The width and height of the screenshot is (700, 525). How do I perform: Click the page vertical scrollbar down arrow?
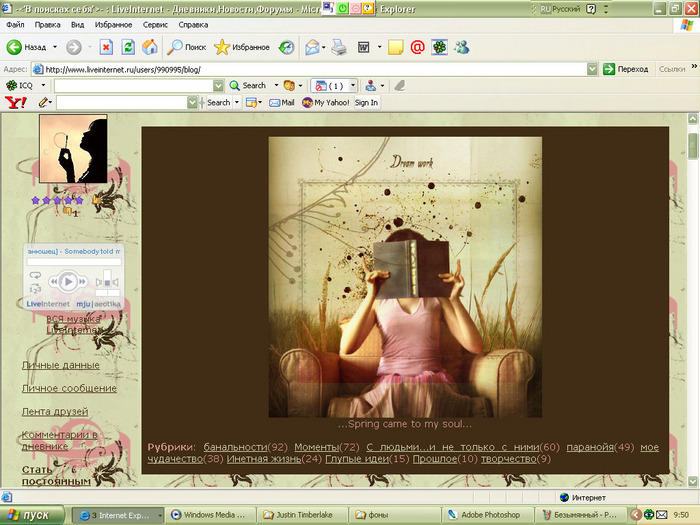692,481
